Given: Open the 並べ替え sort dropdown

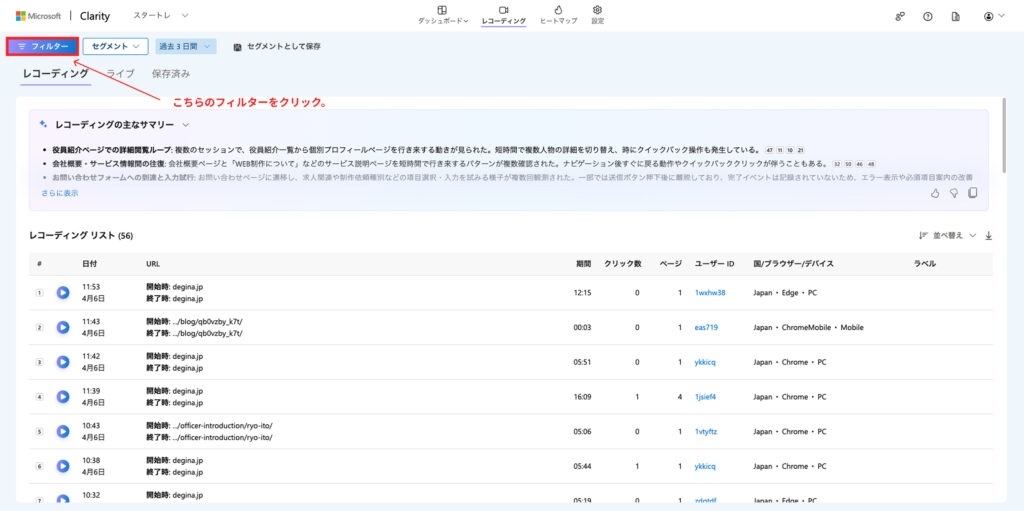Looking at the screenshot, I should point(947,236).
